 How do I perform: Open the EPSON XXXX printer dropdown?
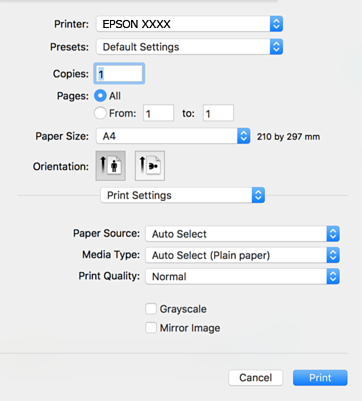pos(189,24)
